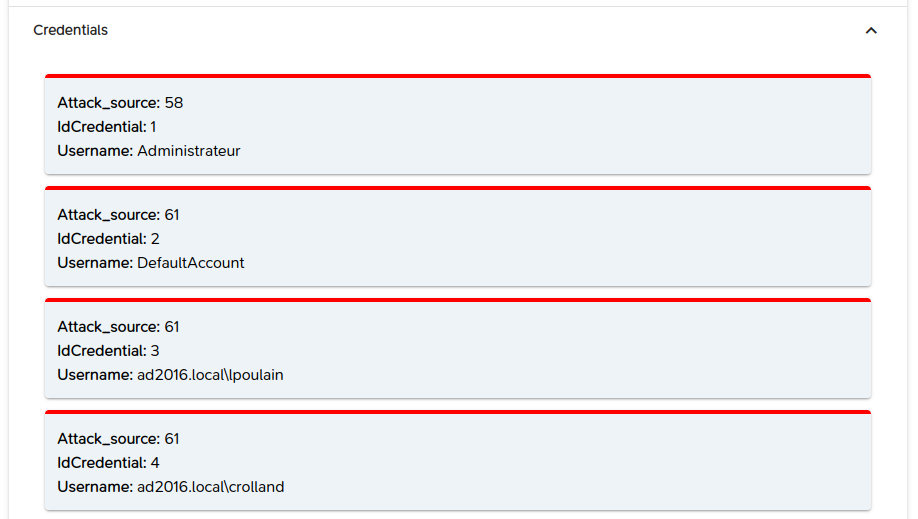Image resolution: width=918 pixels, height=519 pixels.
Task: Collapse the Credentials section chevron
Action: 871,30
